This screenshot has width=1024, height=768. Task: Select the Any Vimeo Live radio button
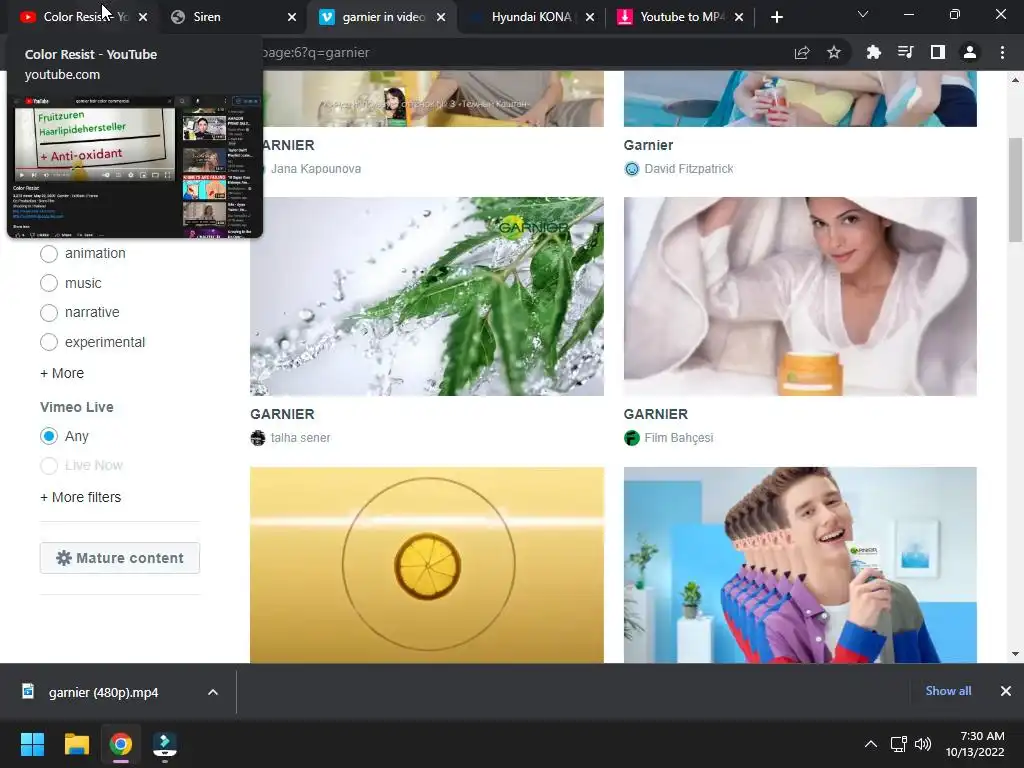(x=49, y=436)
